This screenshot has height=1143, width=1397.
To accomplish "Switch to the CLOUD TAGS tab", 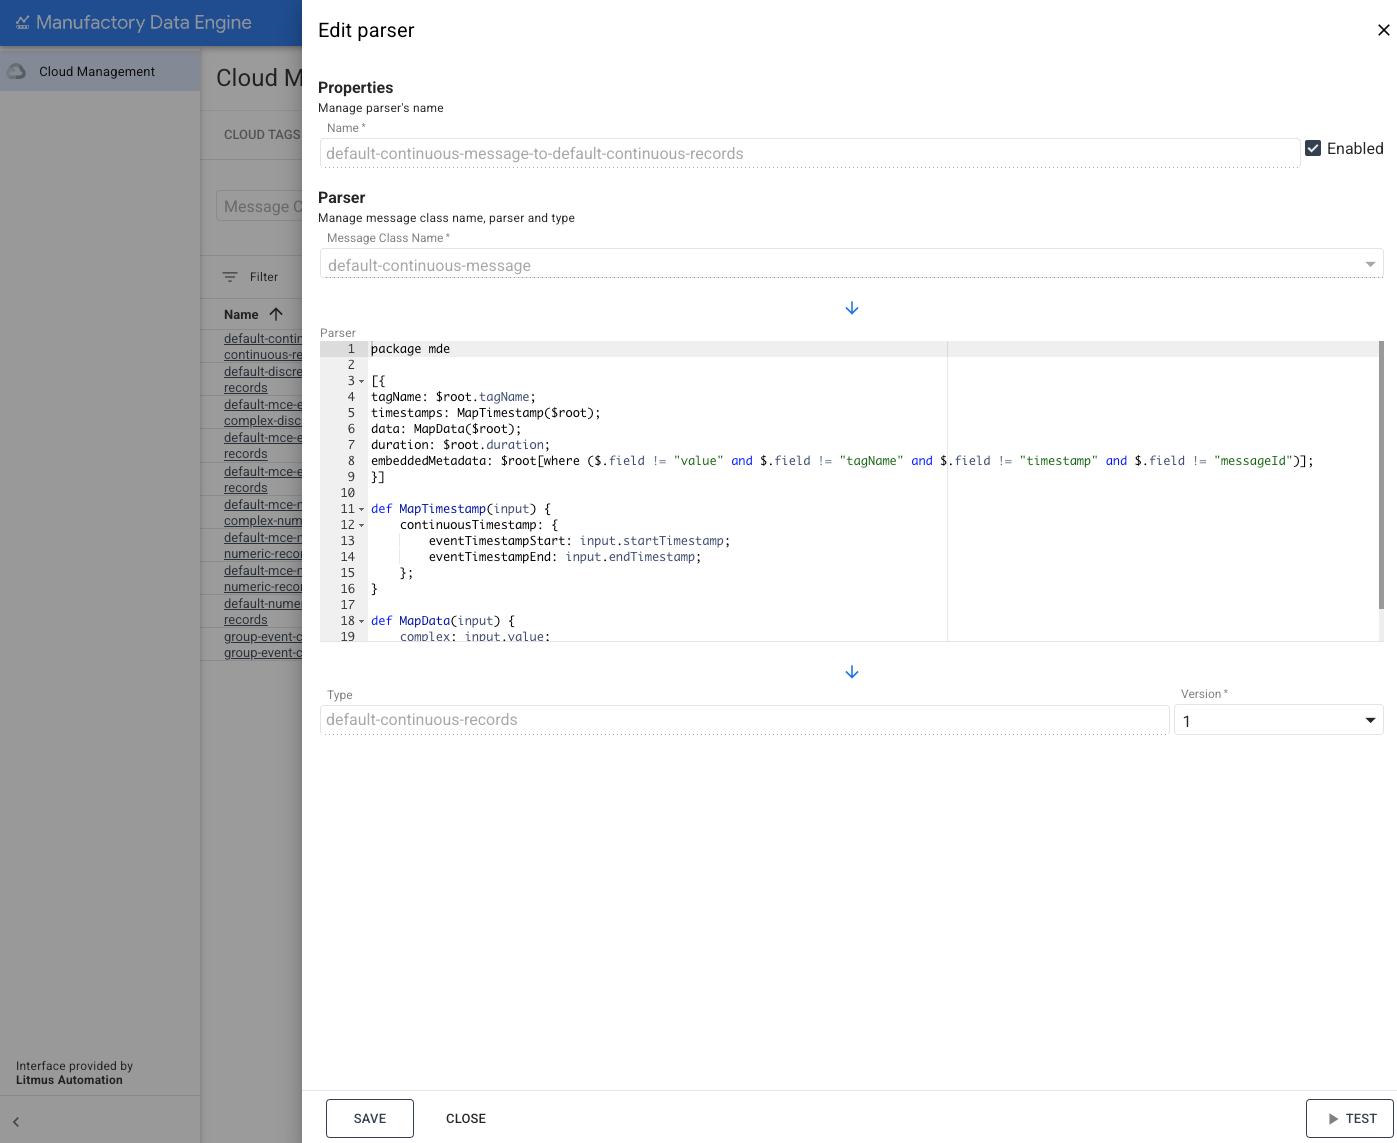I will point(262,134).
